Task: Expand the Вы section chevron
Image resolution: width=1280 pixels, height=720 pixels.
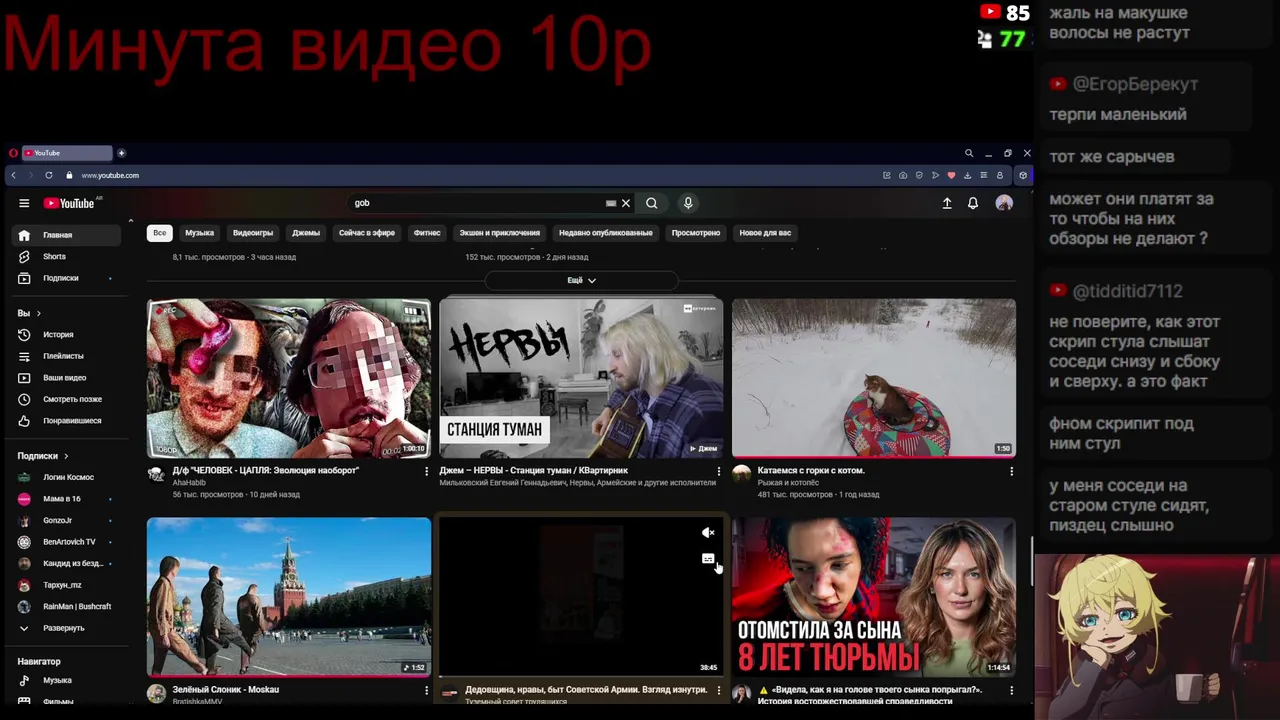Action: (38, 313)
